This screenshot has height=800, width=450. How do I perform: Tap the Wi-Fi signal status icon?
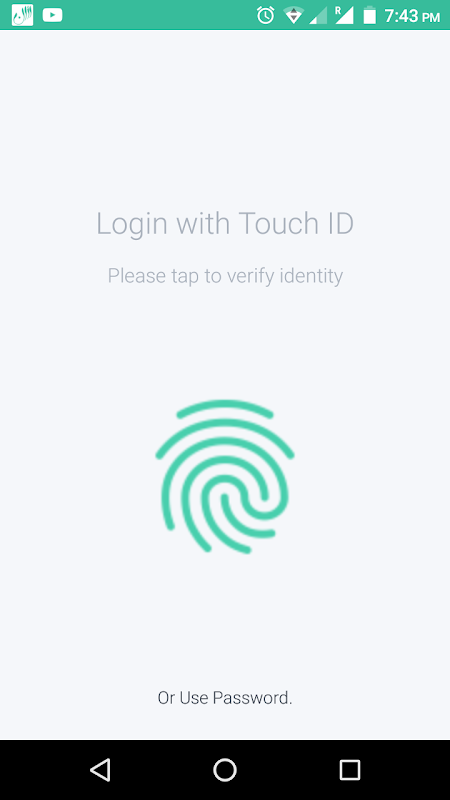[x=294, y=15]
